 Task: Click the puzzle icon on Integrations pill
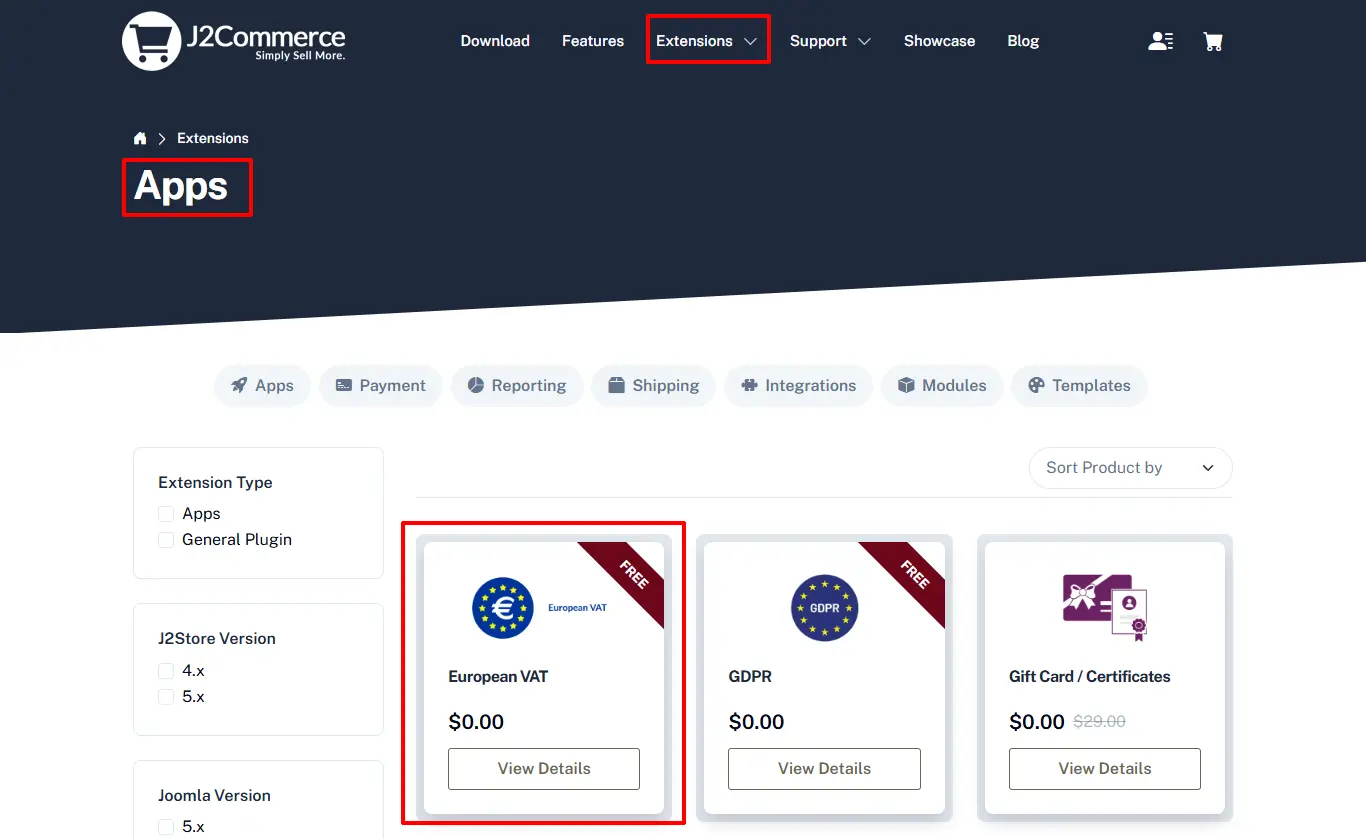[x=749, y=385]
